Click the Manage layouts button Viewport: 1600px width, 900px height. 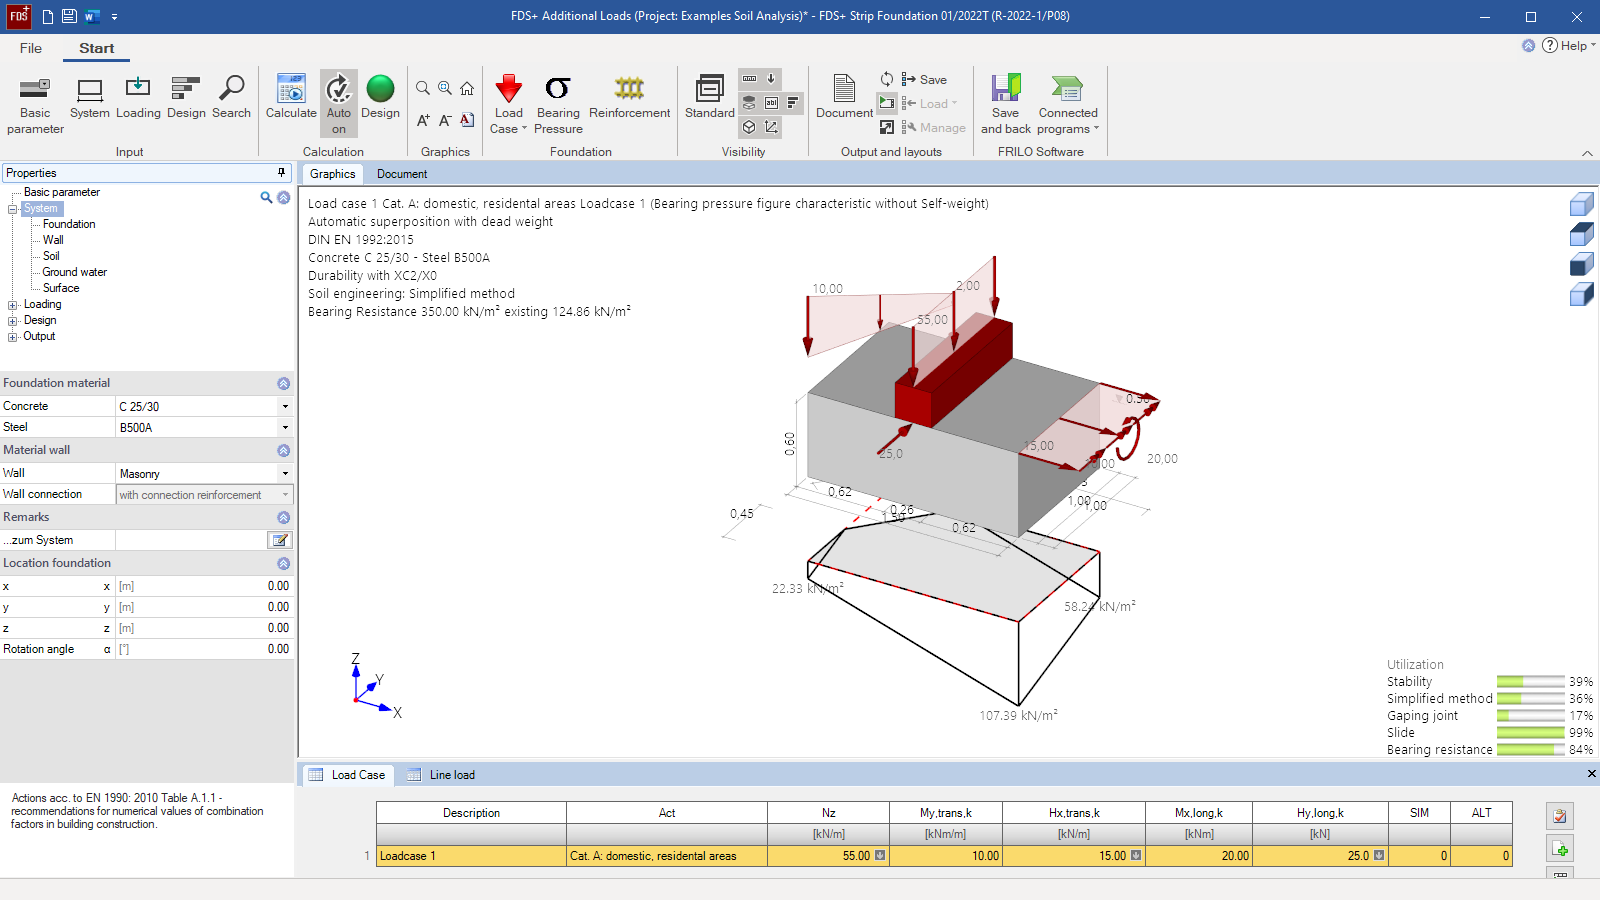click(933, 127)
